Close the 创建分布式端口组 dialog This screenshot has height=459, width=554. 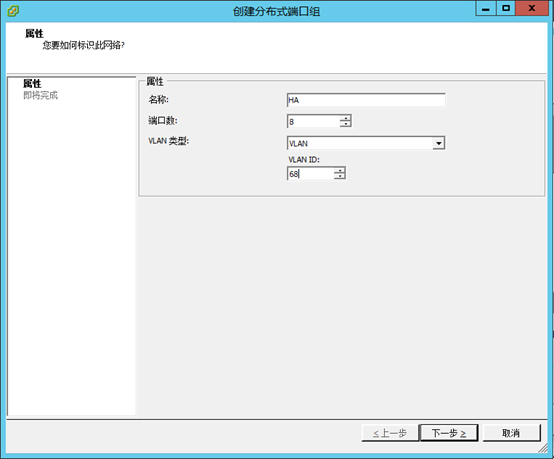(x=532, y=8)
